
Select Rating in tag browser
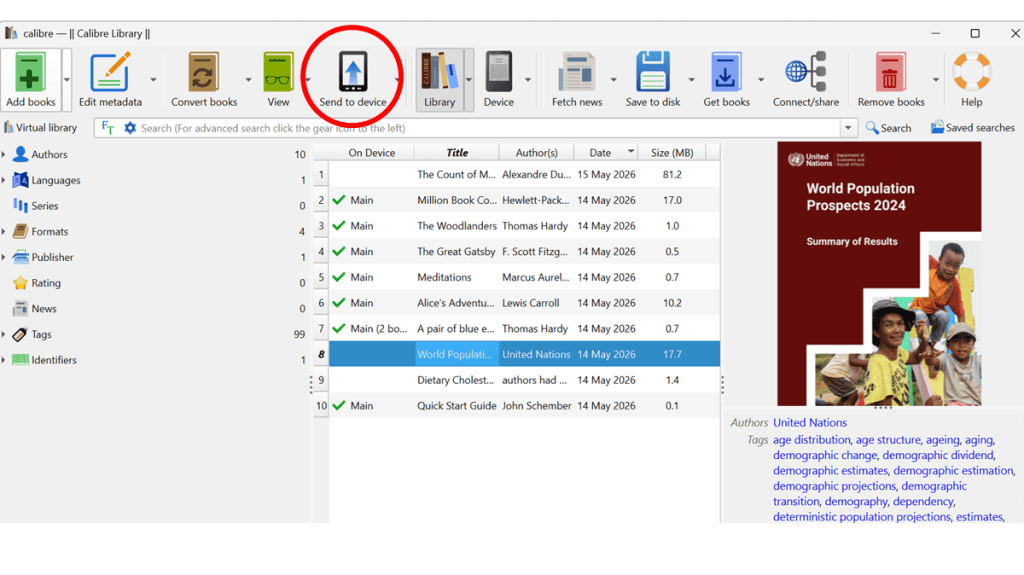pos(46,283)
